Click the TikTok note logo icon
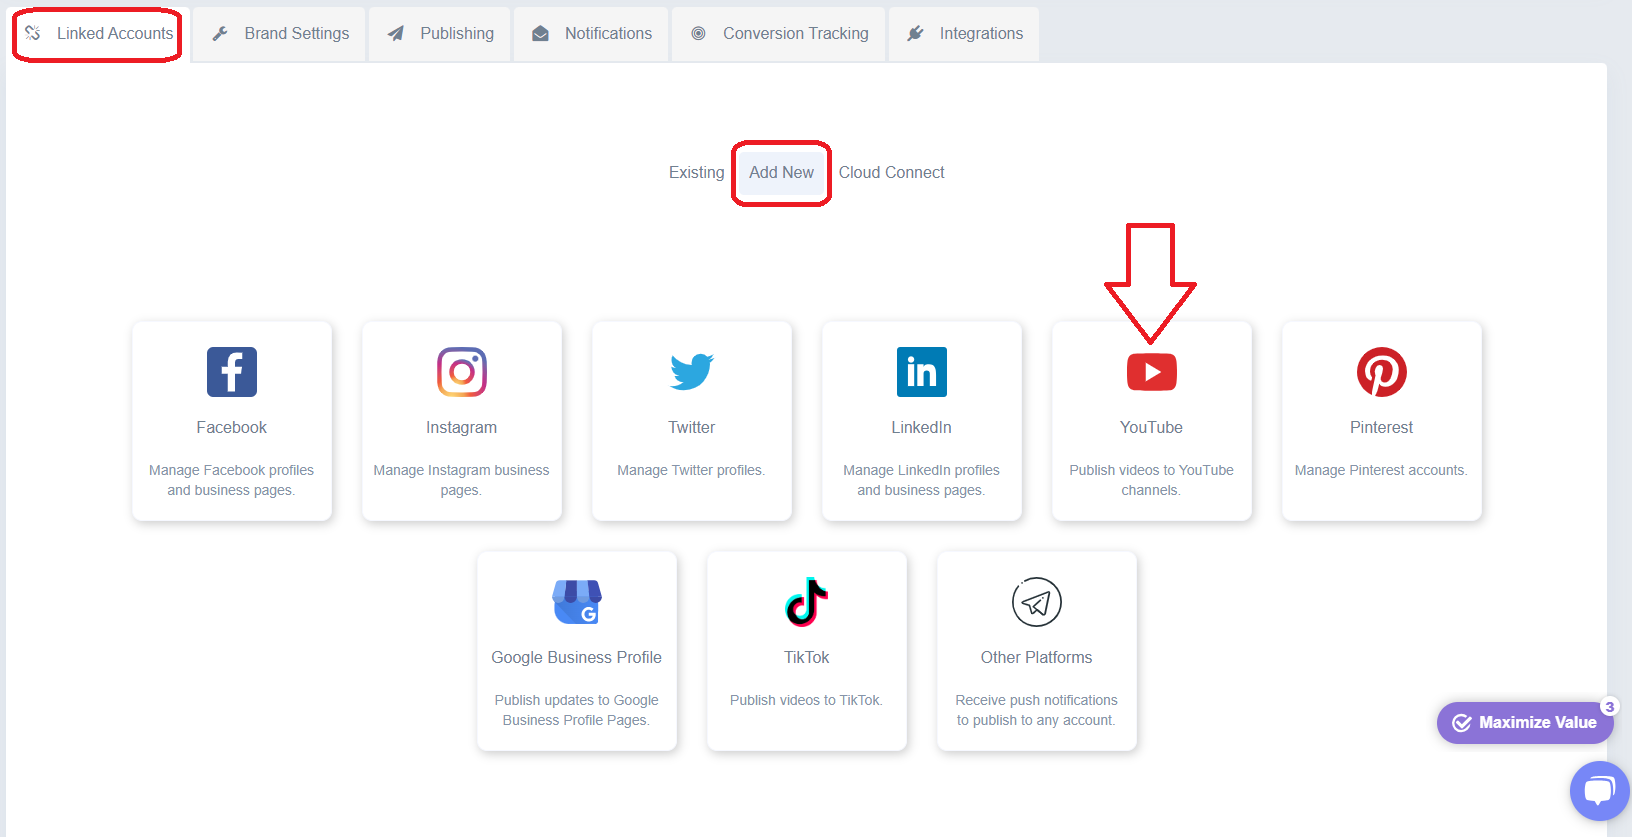 point(807,602)
